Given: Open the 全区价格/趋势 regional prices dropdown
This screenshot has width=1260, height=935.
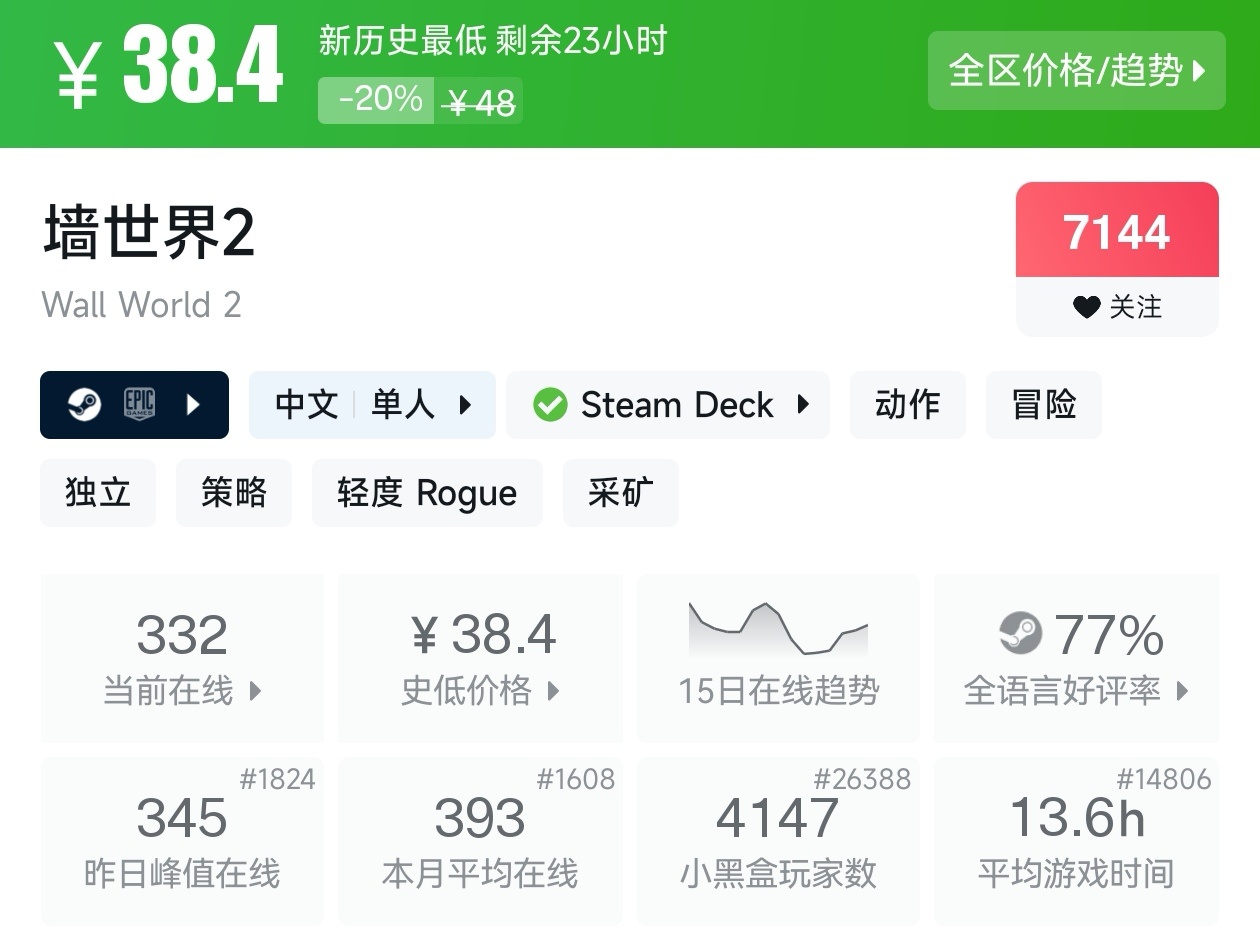Looking at the screenshot, I should (1076, 70).
